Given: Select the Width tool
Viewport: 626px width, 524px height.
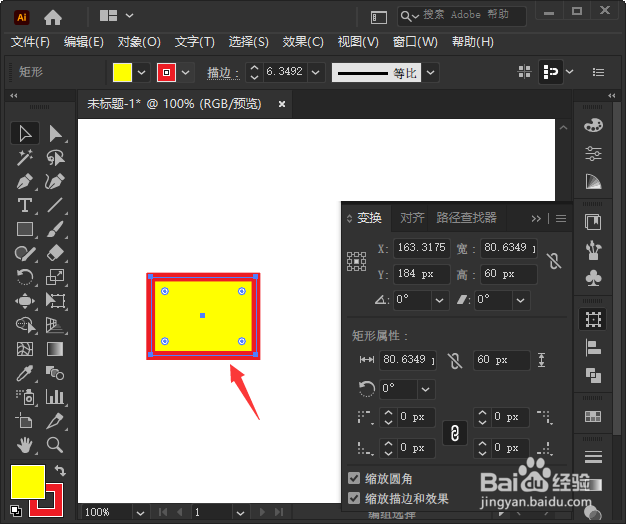Looking at the screenshot, I should pos(25,301).
